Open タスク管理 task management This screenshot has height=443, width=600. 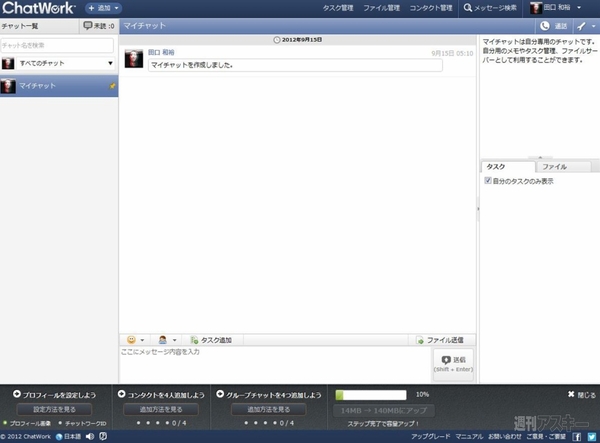(338, 8)
